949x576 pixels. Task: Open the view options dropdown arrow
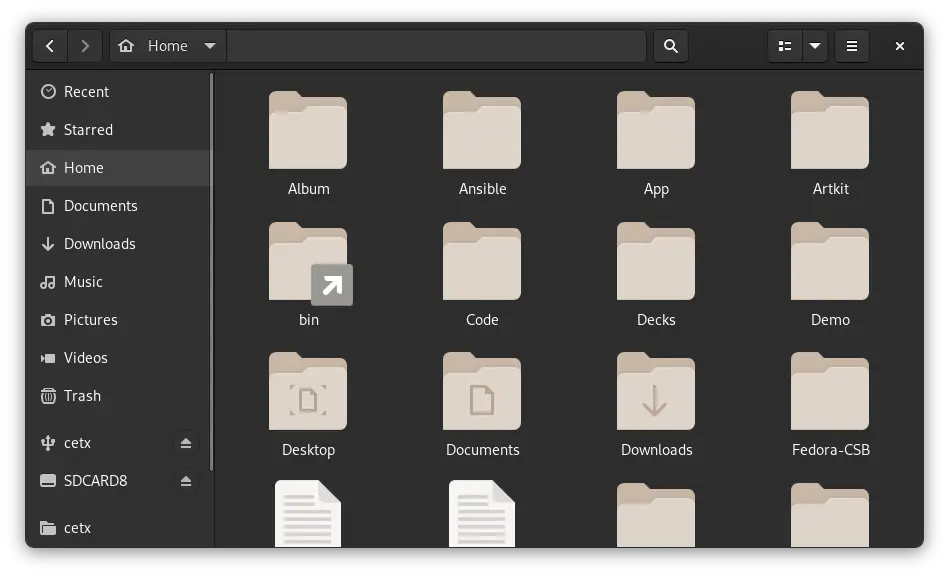pos(815,45)
